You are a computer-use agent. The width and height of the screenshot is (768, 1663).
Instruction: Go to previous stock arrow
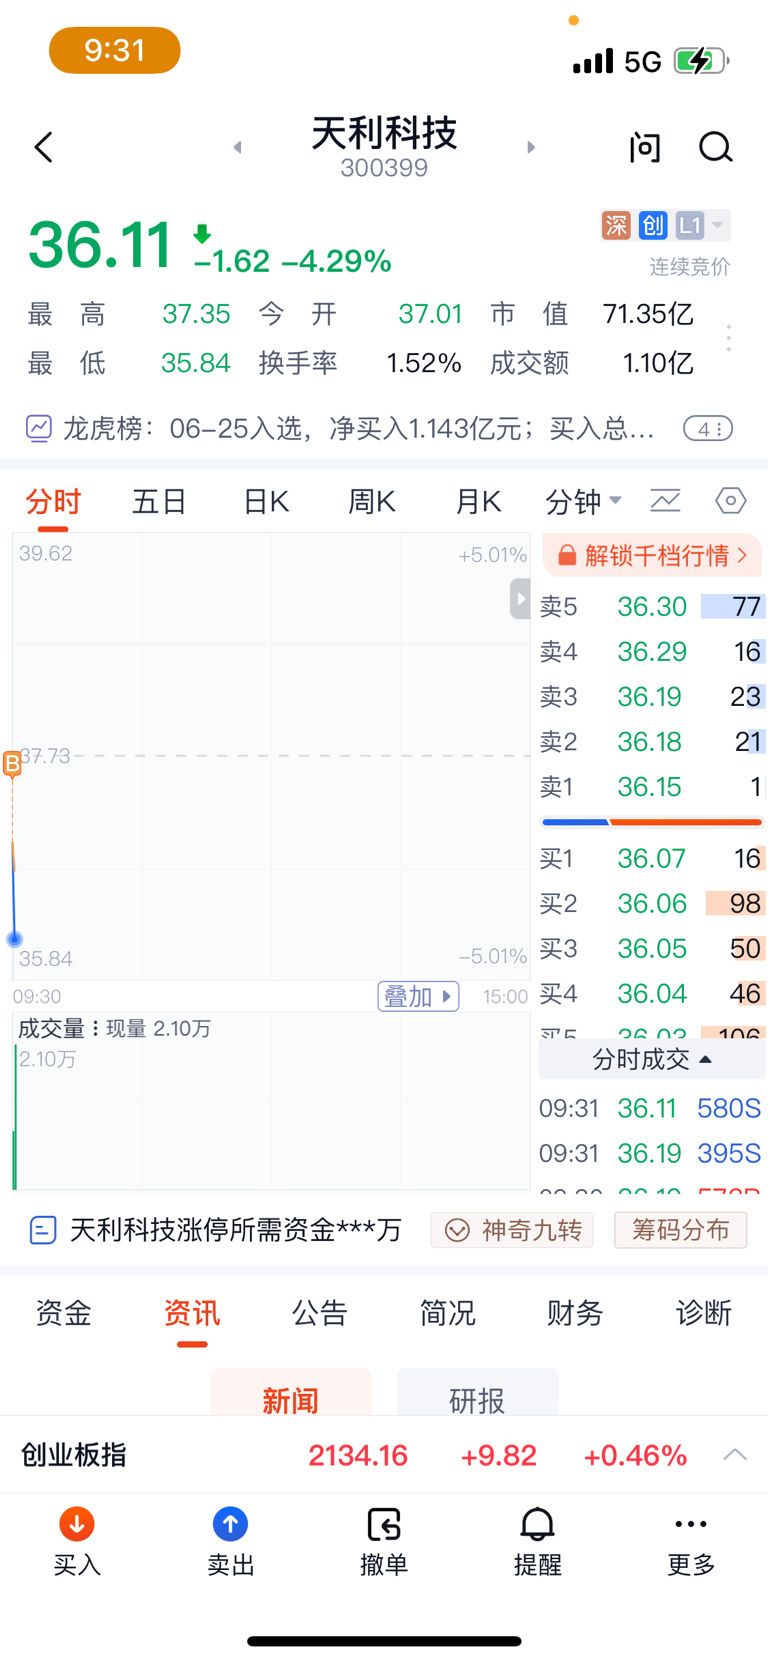[x=238, y=148]
